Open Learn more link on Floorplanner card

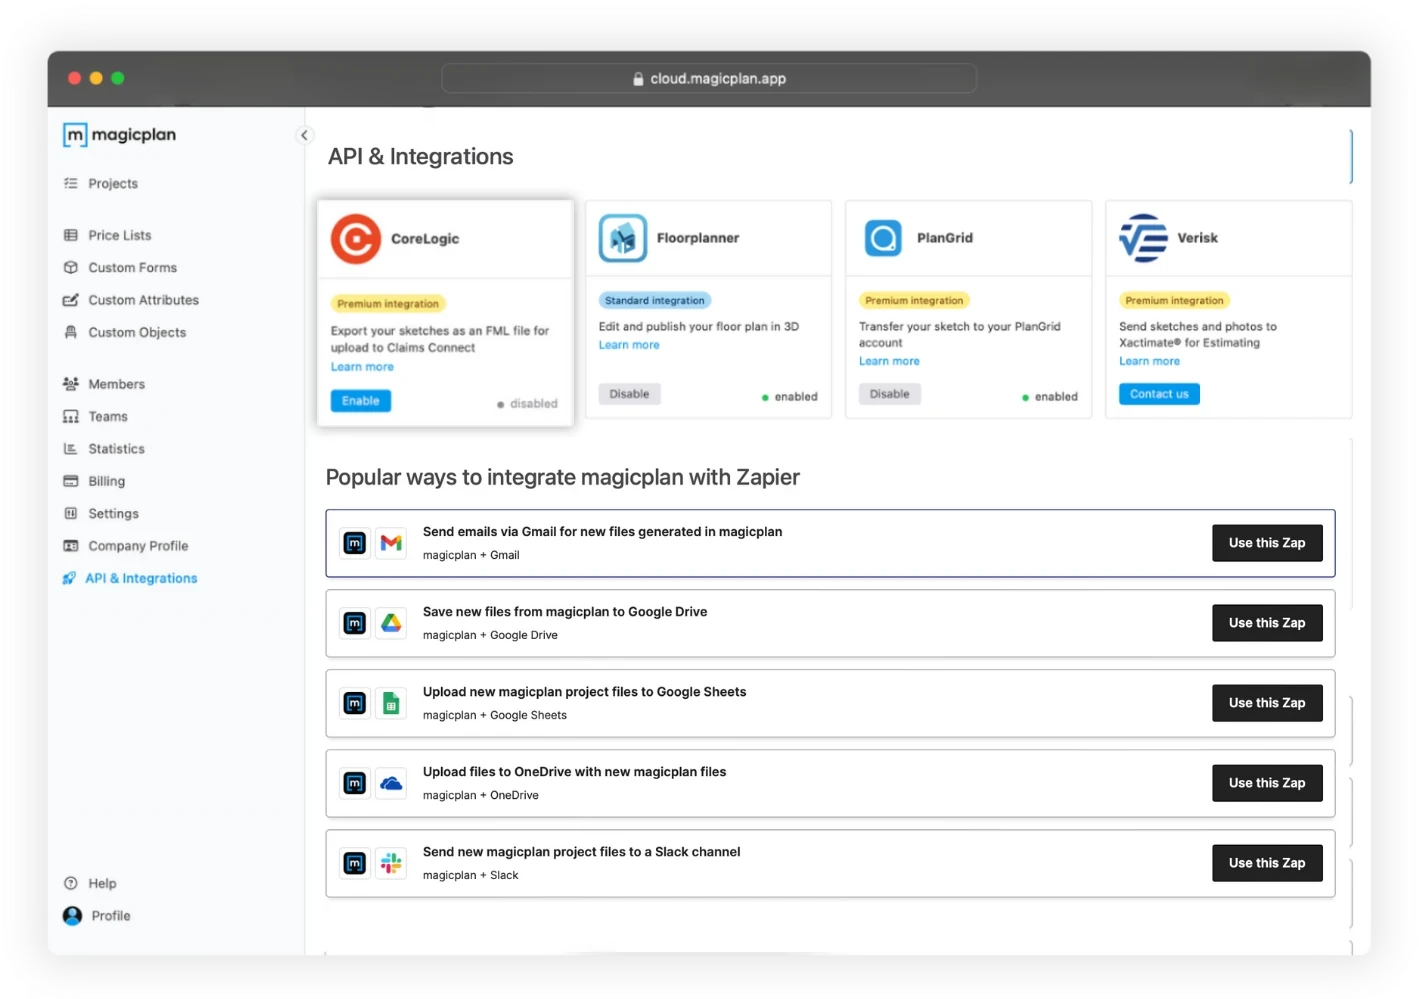pos(629,345)
